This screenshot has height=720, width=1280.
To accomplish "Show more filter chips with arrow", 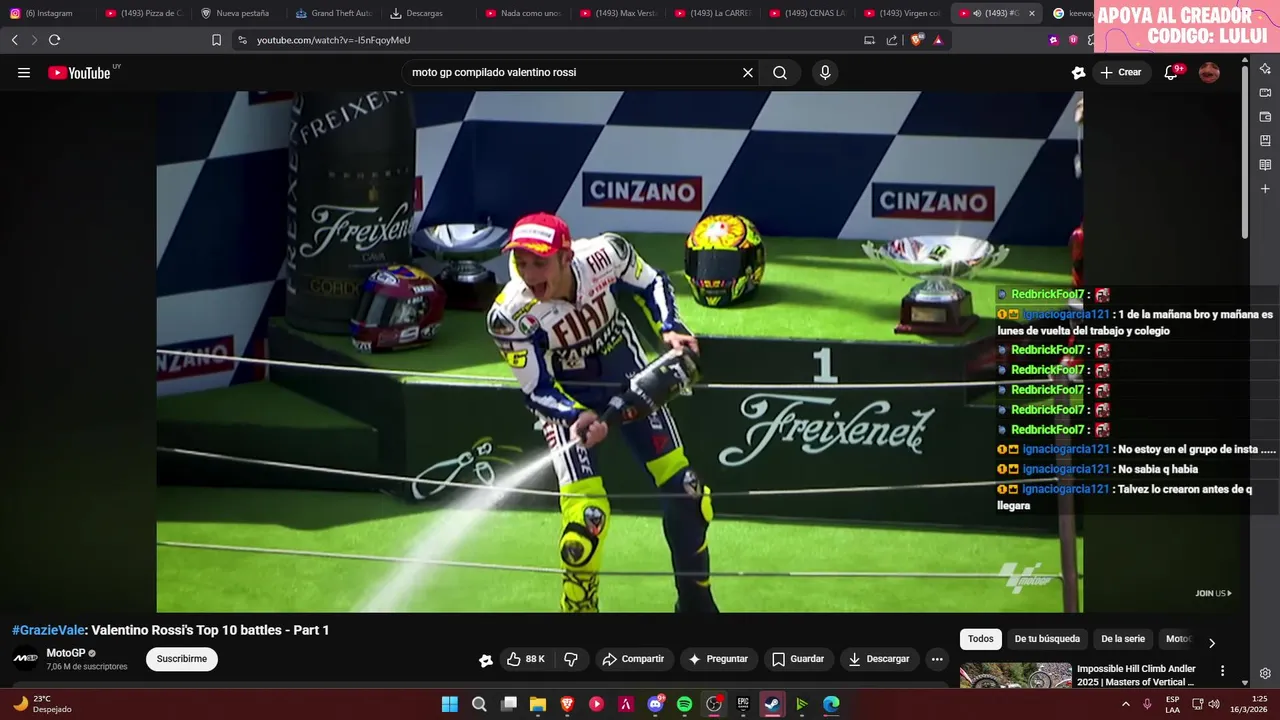I will [1212, 643].
